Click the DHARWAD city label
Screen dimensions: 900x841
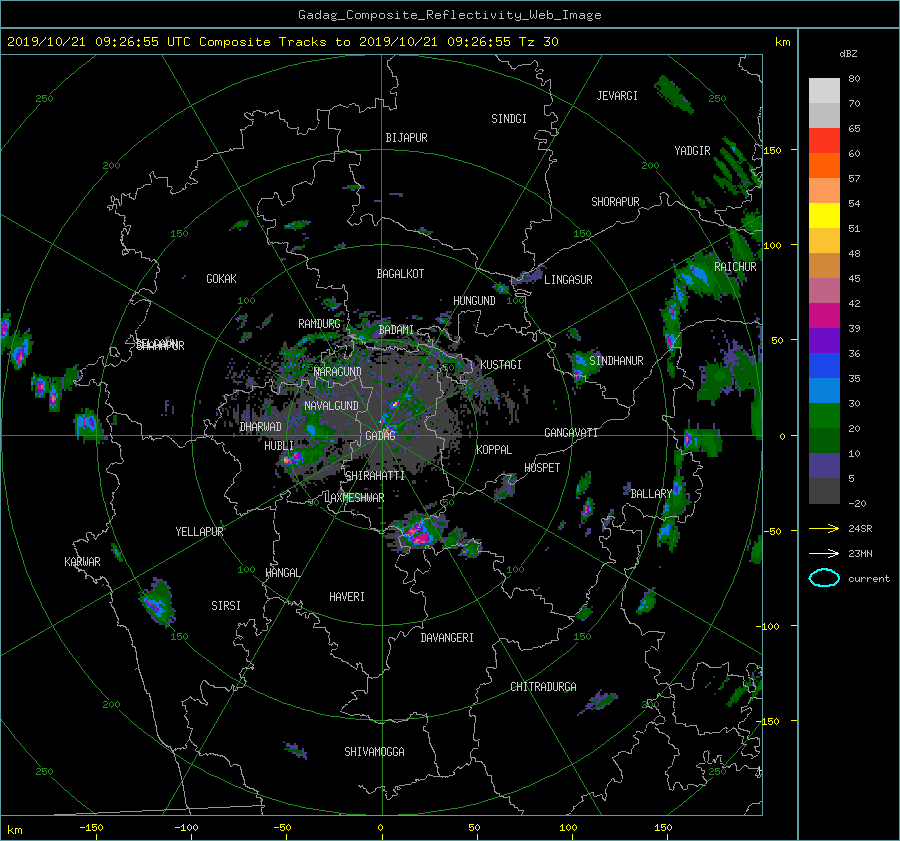tap(261, 427)
